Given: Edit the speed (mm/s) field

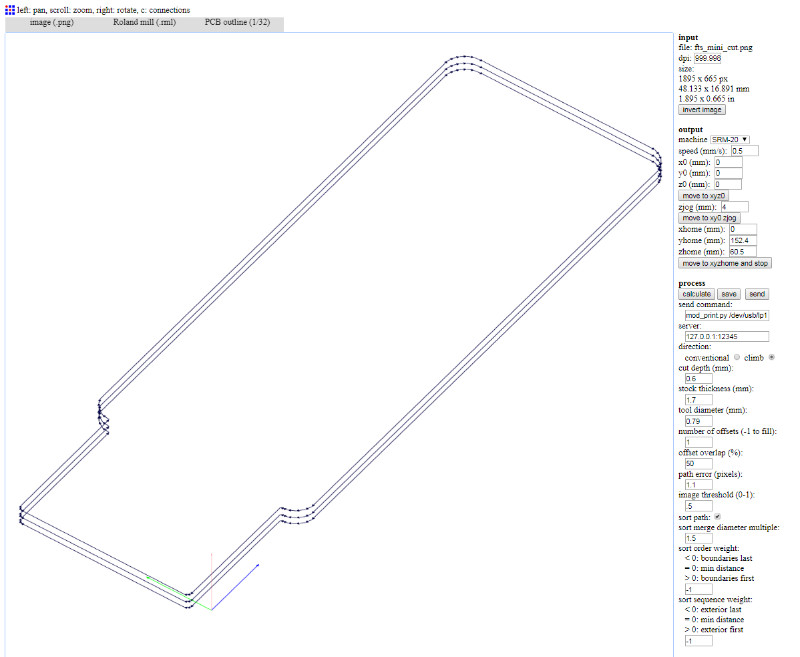Looking at the screenshot, I should [744, 151].
